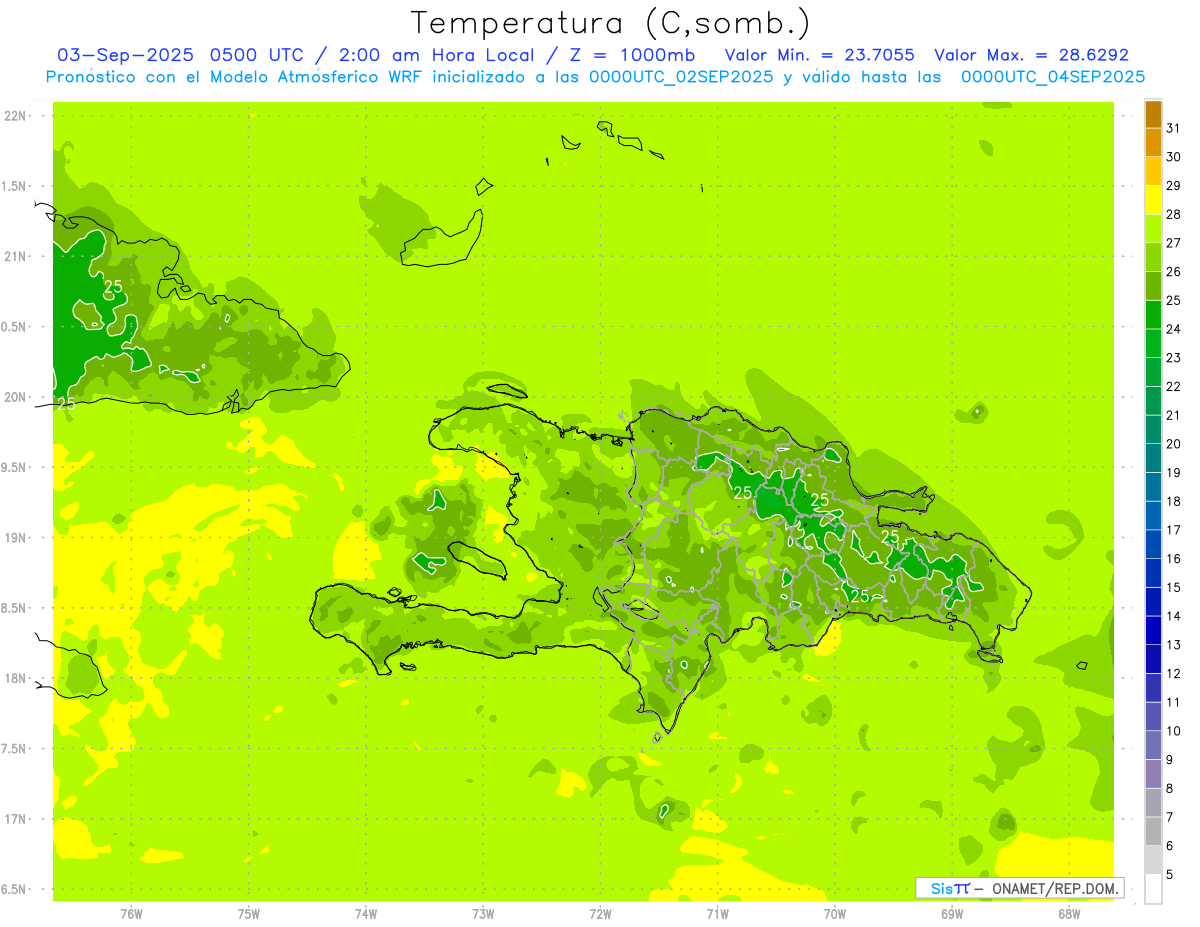
Task: Click the '74W' longitude axis label
Action: pyautogui.click(x=366, y=914)
